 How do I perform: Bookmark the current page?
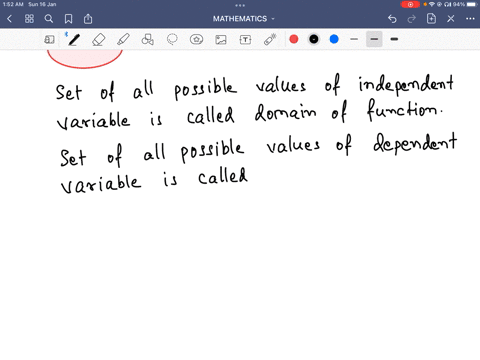(x=68, y=19)
